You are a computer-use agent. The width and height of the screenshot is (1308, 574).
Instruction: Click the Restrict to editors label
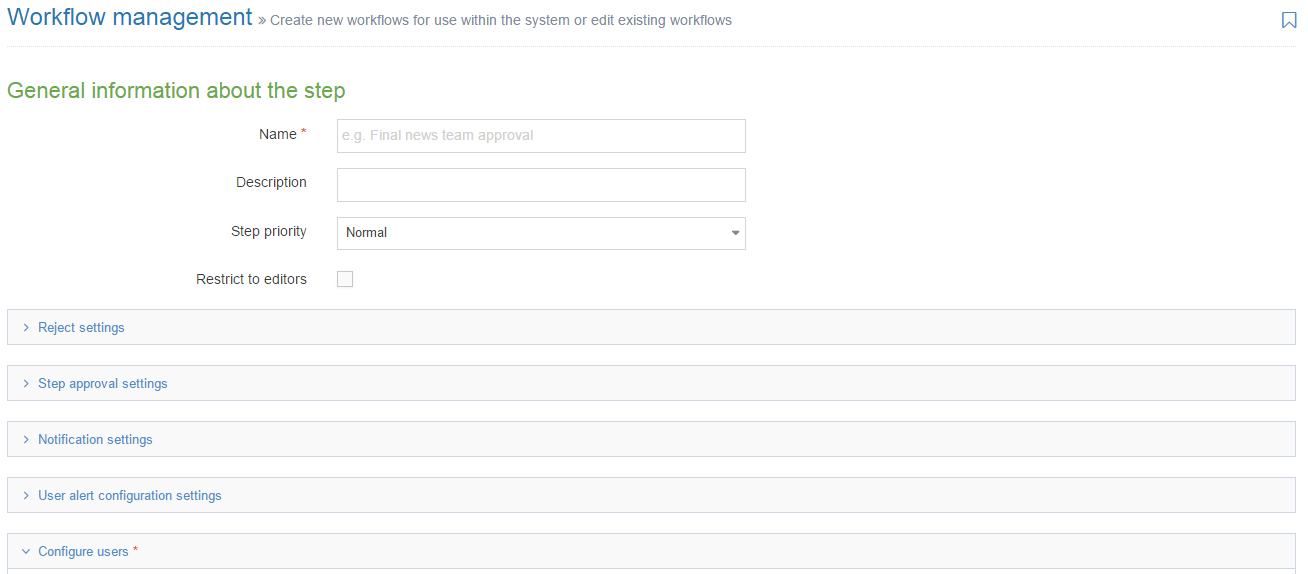click(x=251, y=279)
